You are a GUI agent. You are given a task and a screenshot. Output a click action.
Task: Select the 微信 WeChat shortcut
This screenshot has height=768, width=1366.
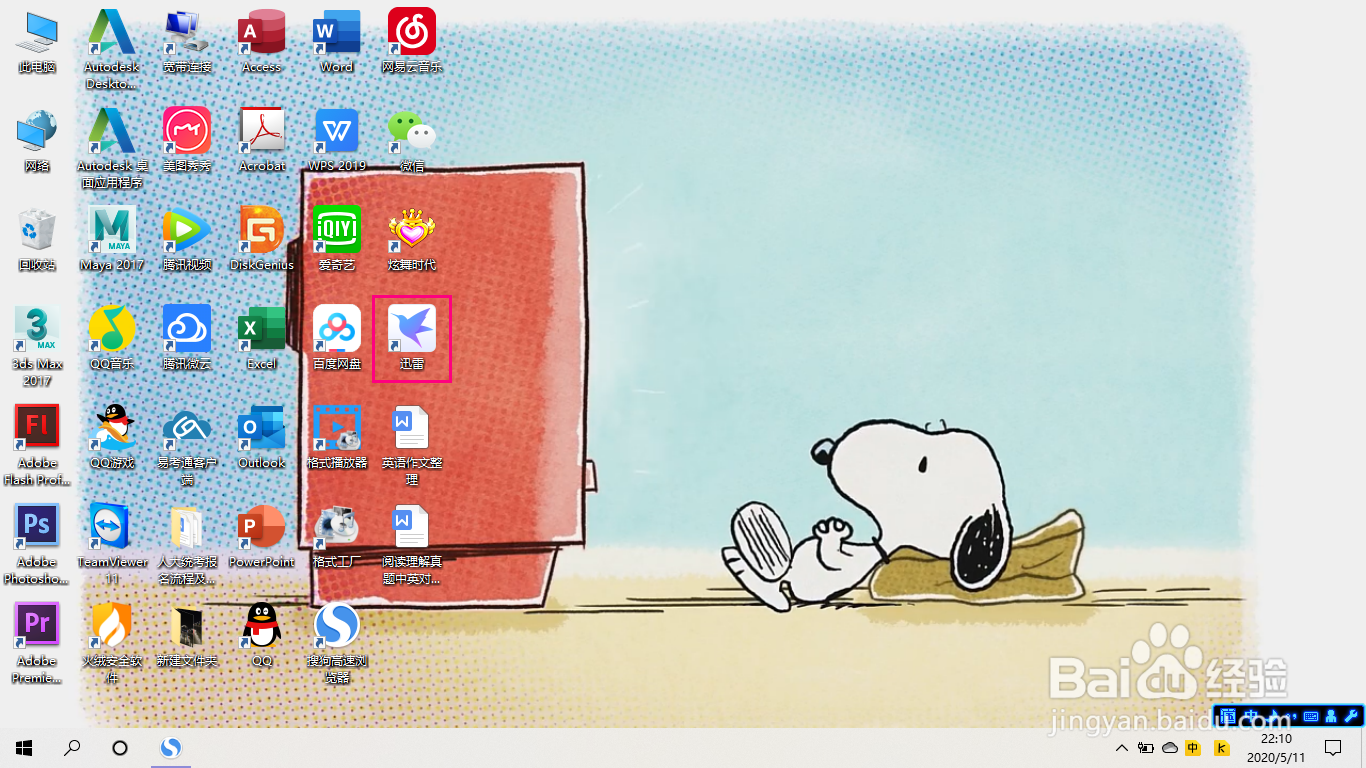pyautogui.click(x=412, y=141)
